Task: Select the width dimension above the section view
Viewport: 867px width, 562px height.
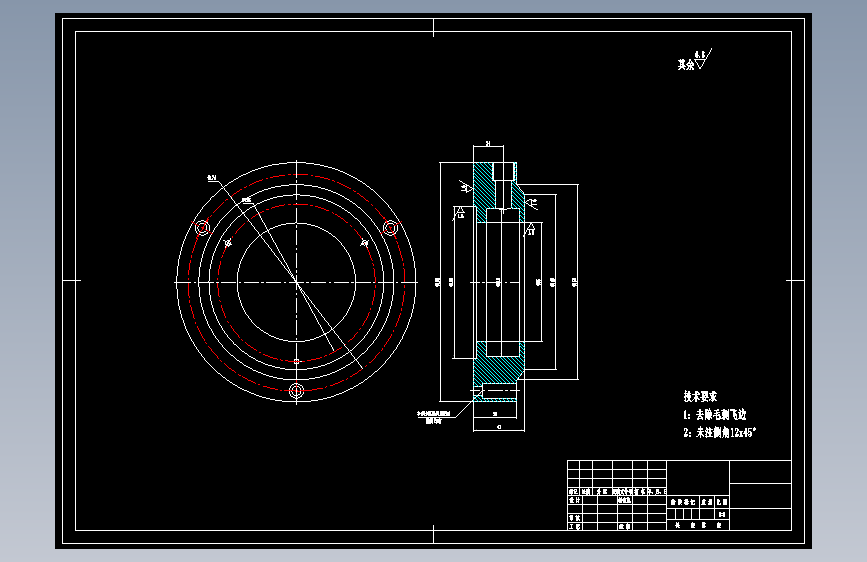Action: click(488, 144)
